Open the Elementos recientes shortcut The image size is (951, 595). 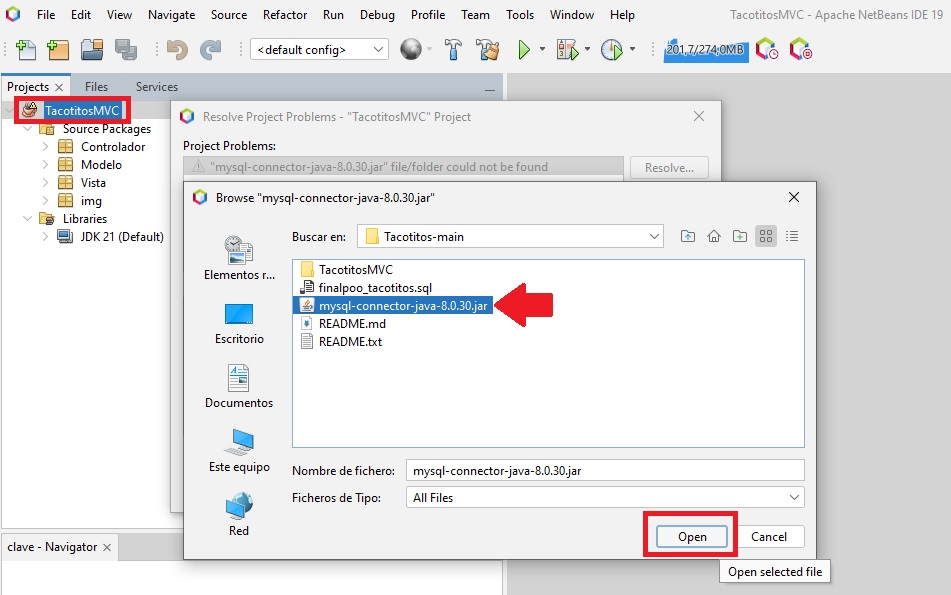(239, 258)
